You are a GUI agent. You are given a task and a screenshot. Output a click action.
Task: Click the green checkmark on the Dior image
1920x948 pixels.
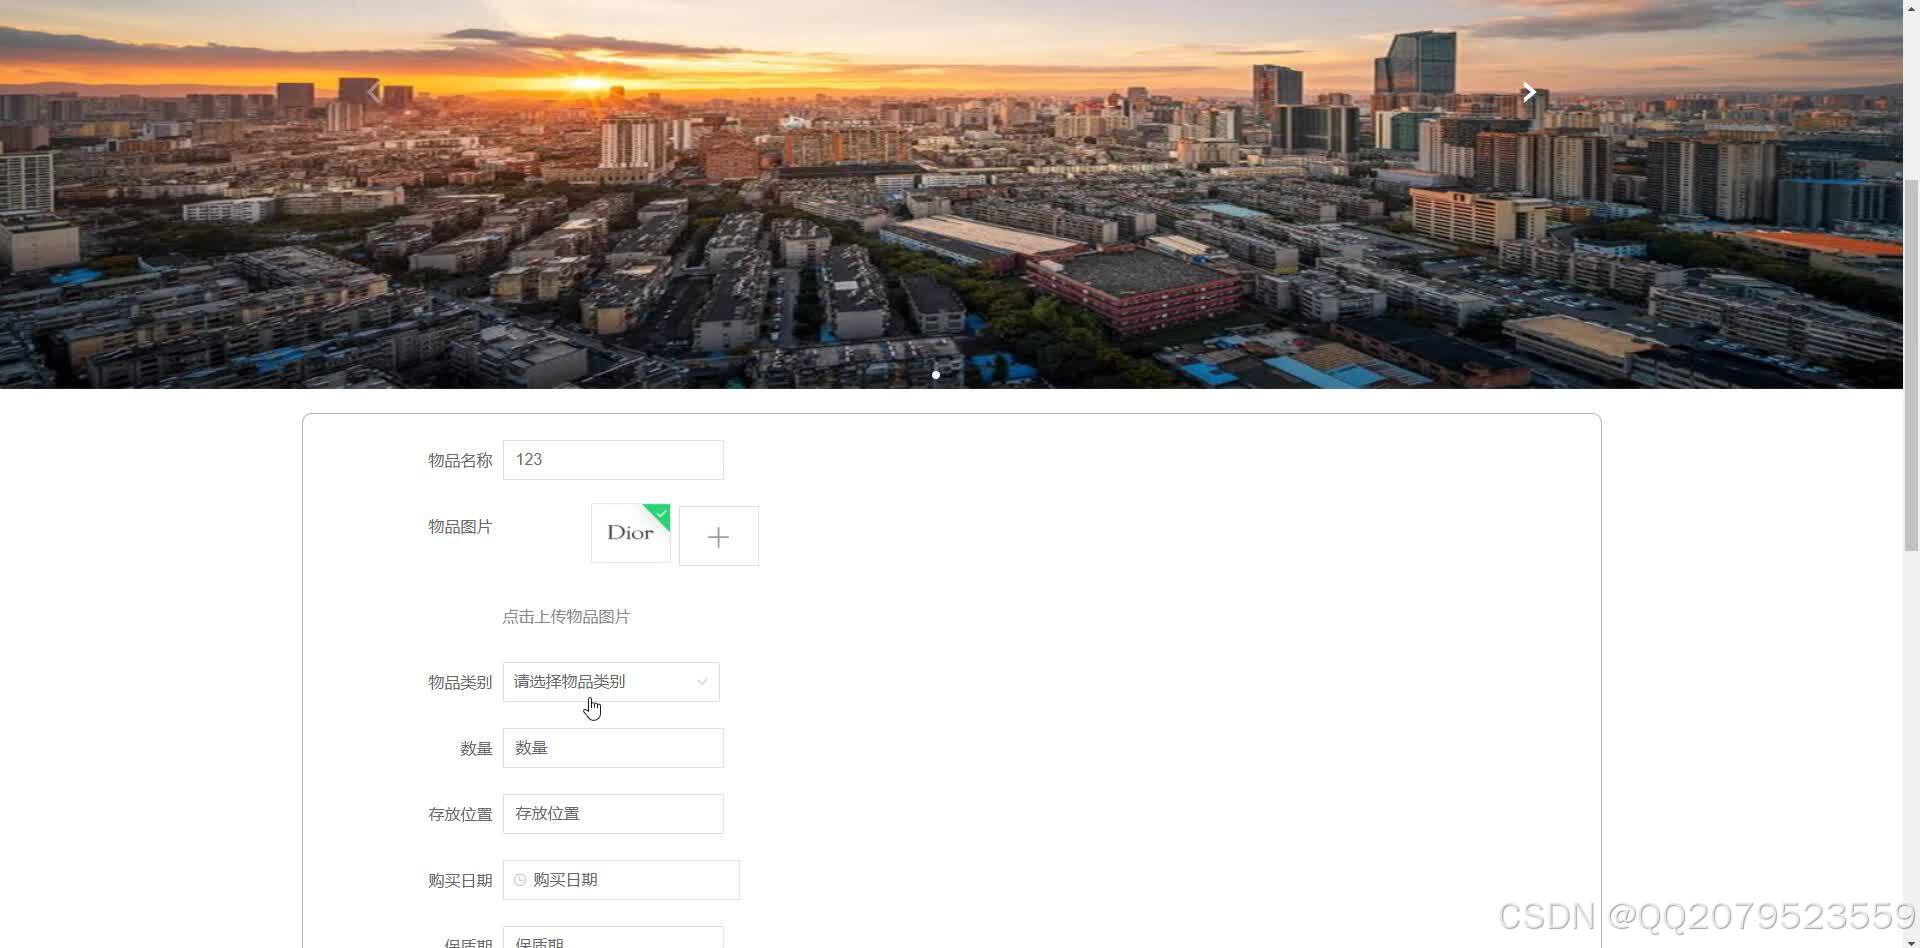pos(660,514)
